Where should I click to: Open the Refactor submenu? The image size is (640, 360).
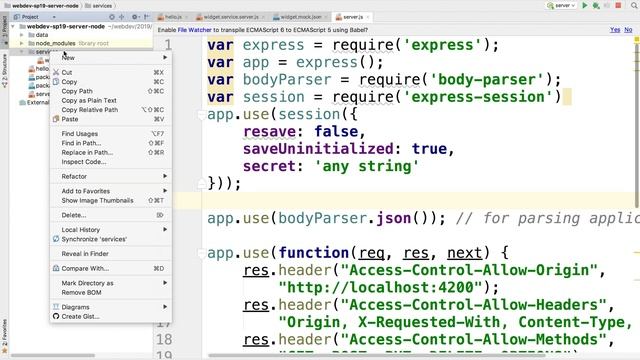110,176
